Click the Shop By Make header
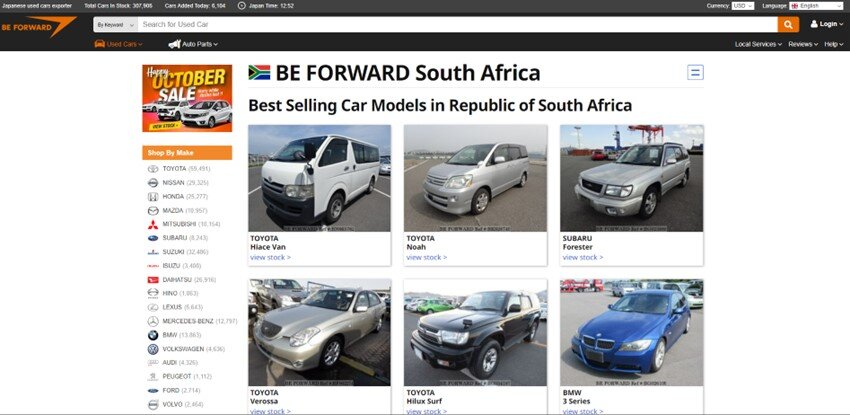The width and height of the screenshot is (850, 415). (x=187, y=153)
